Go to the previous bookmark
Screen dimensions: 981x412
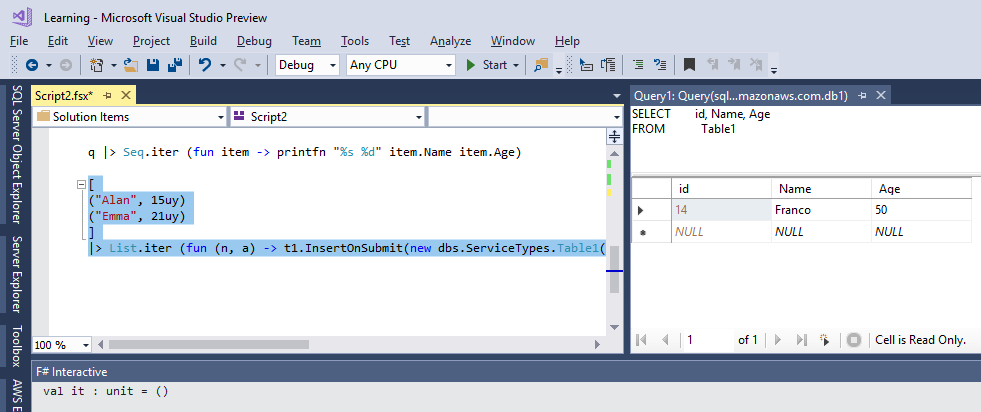pyautogui.click(x=712, y=65)
